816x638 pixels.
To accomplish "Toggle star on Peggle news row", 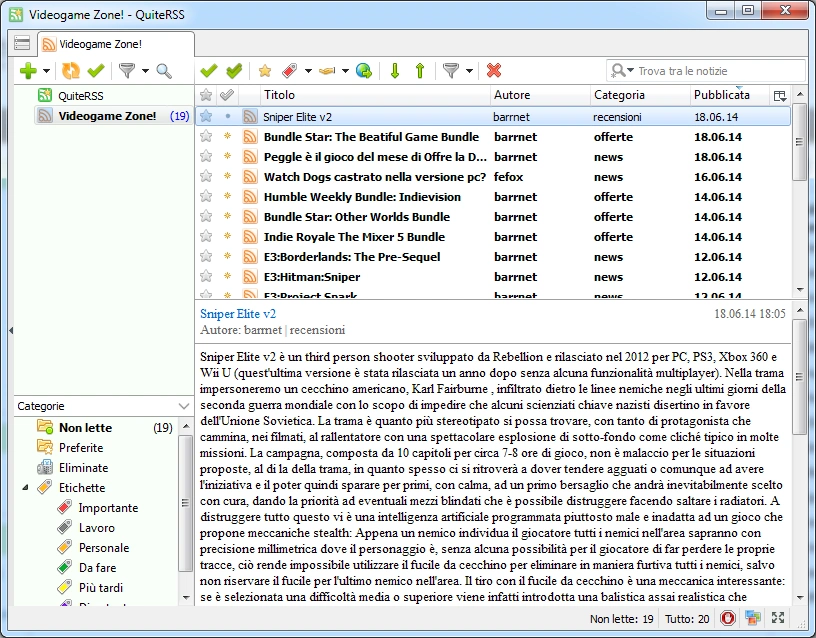I will [206, 156].
